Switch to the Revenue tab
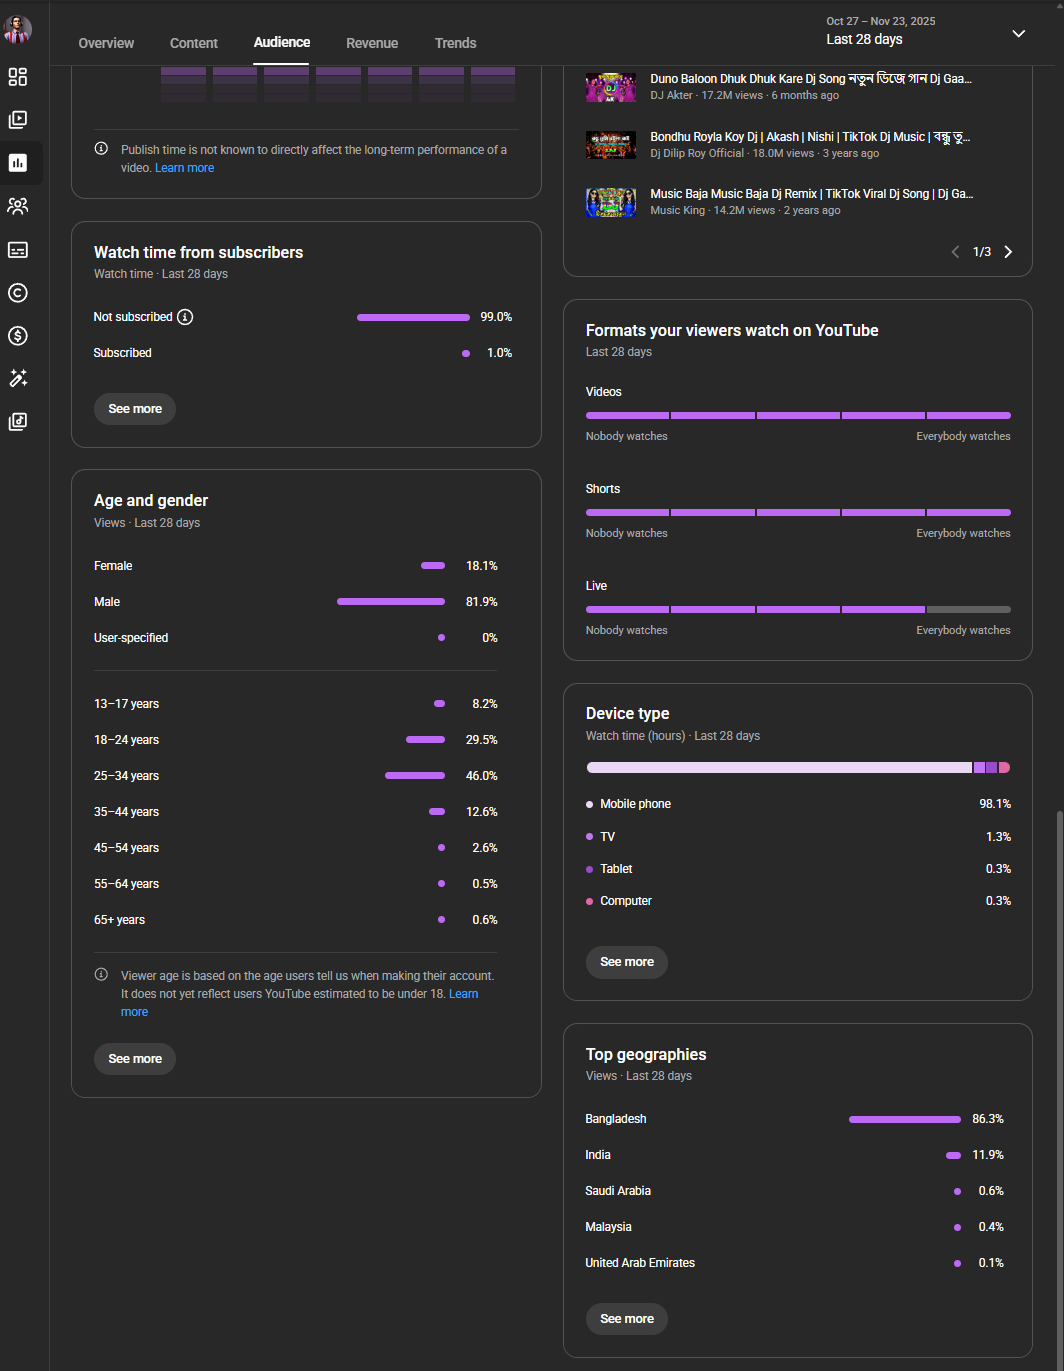Screen dimensions: 1064x1371 372,43
